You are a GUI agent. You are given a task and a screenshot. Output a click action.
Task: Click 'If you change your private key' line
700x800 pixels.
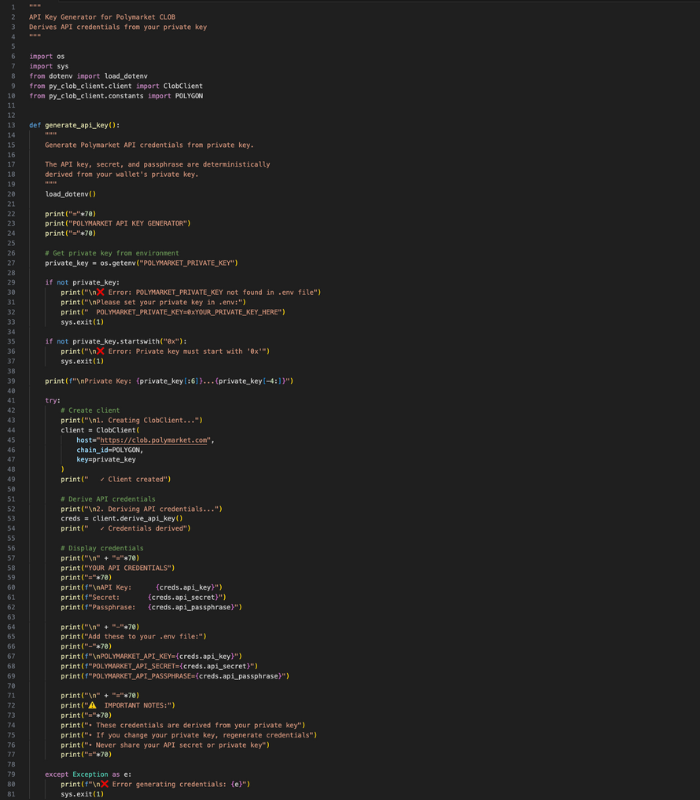pyautogui.click(x=189, y=735)
